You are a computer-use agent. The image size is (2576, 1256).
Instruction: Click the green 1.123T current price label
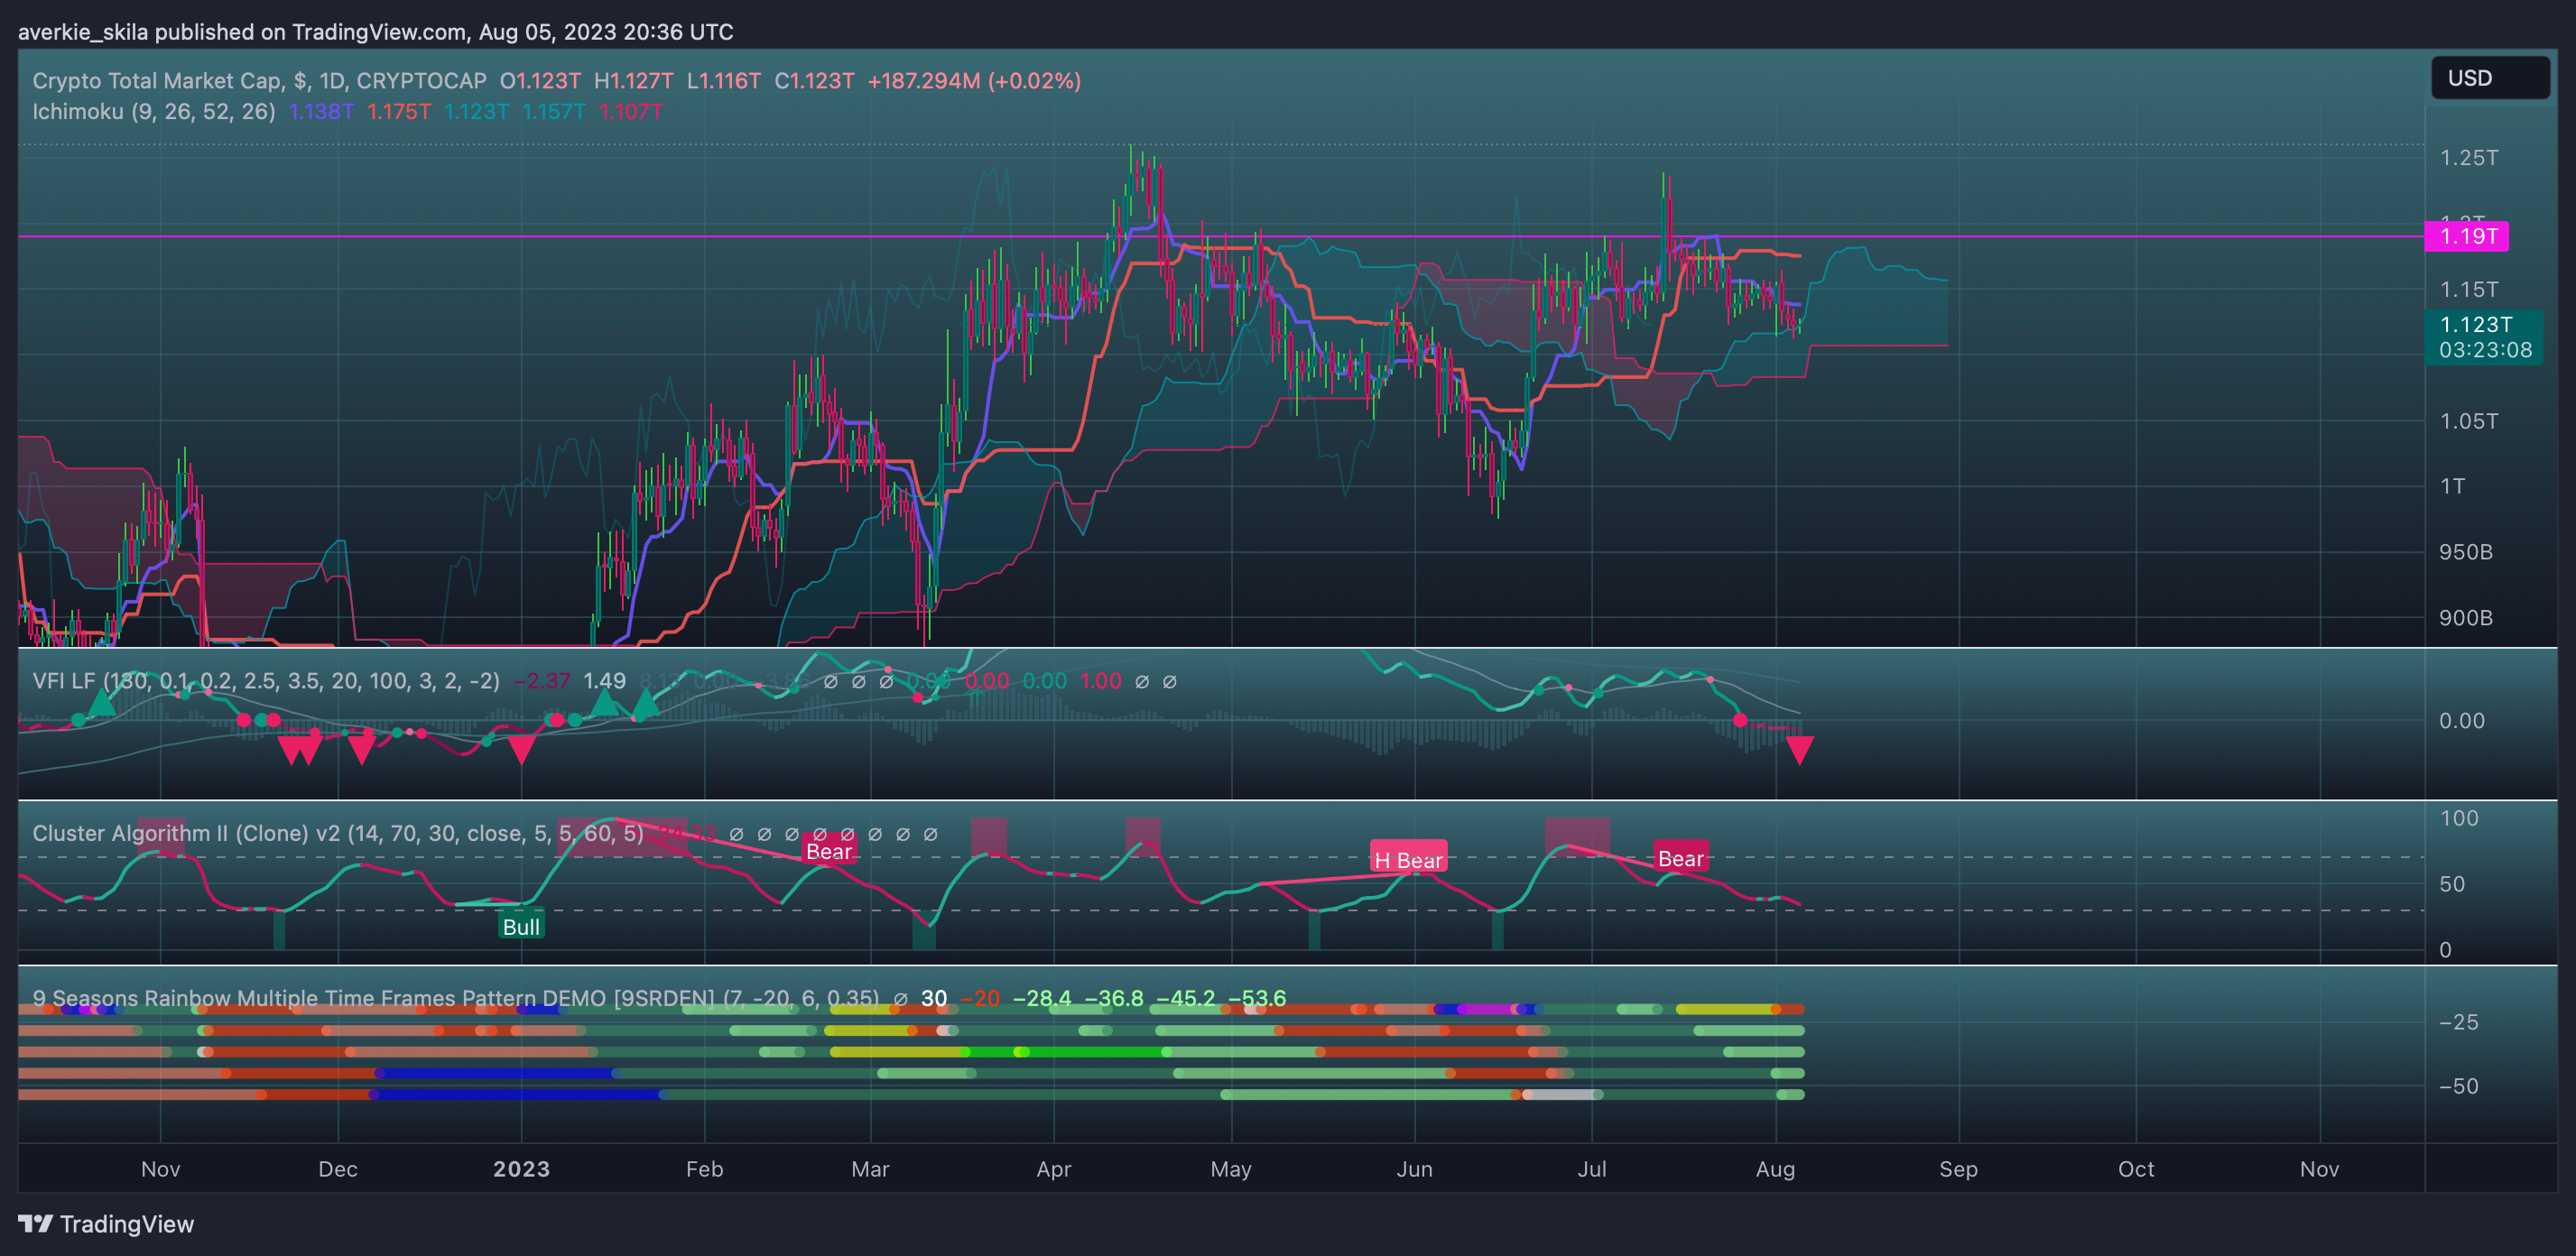(x=2484, y=337)
